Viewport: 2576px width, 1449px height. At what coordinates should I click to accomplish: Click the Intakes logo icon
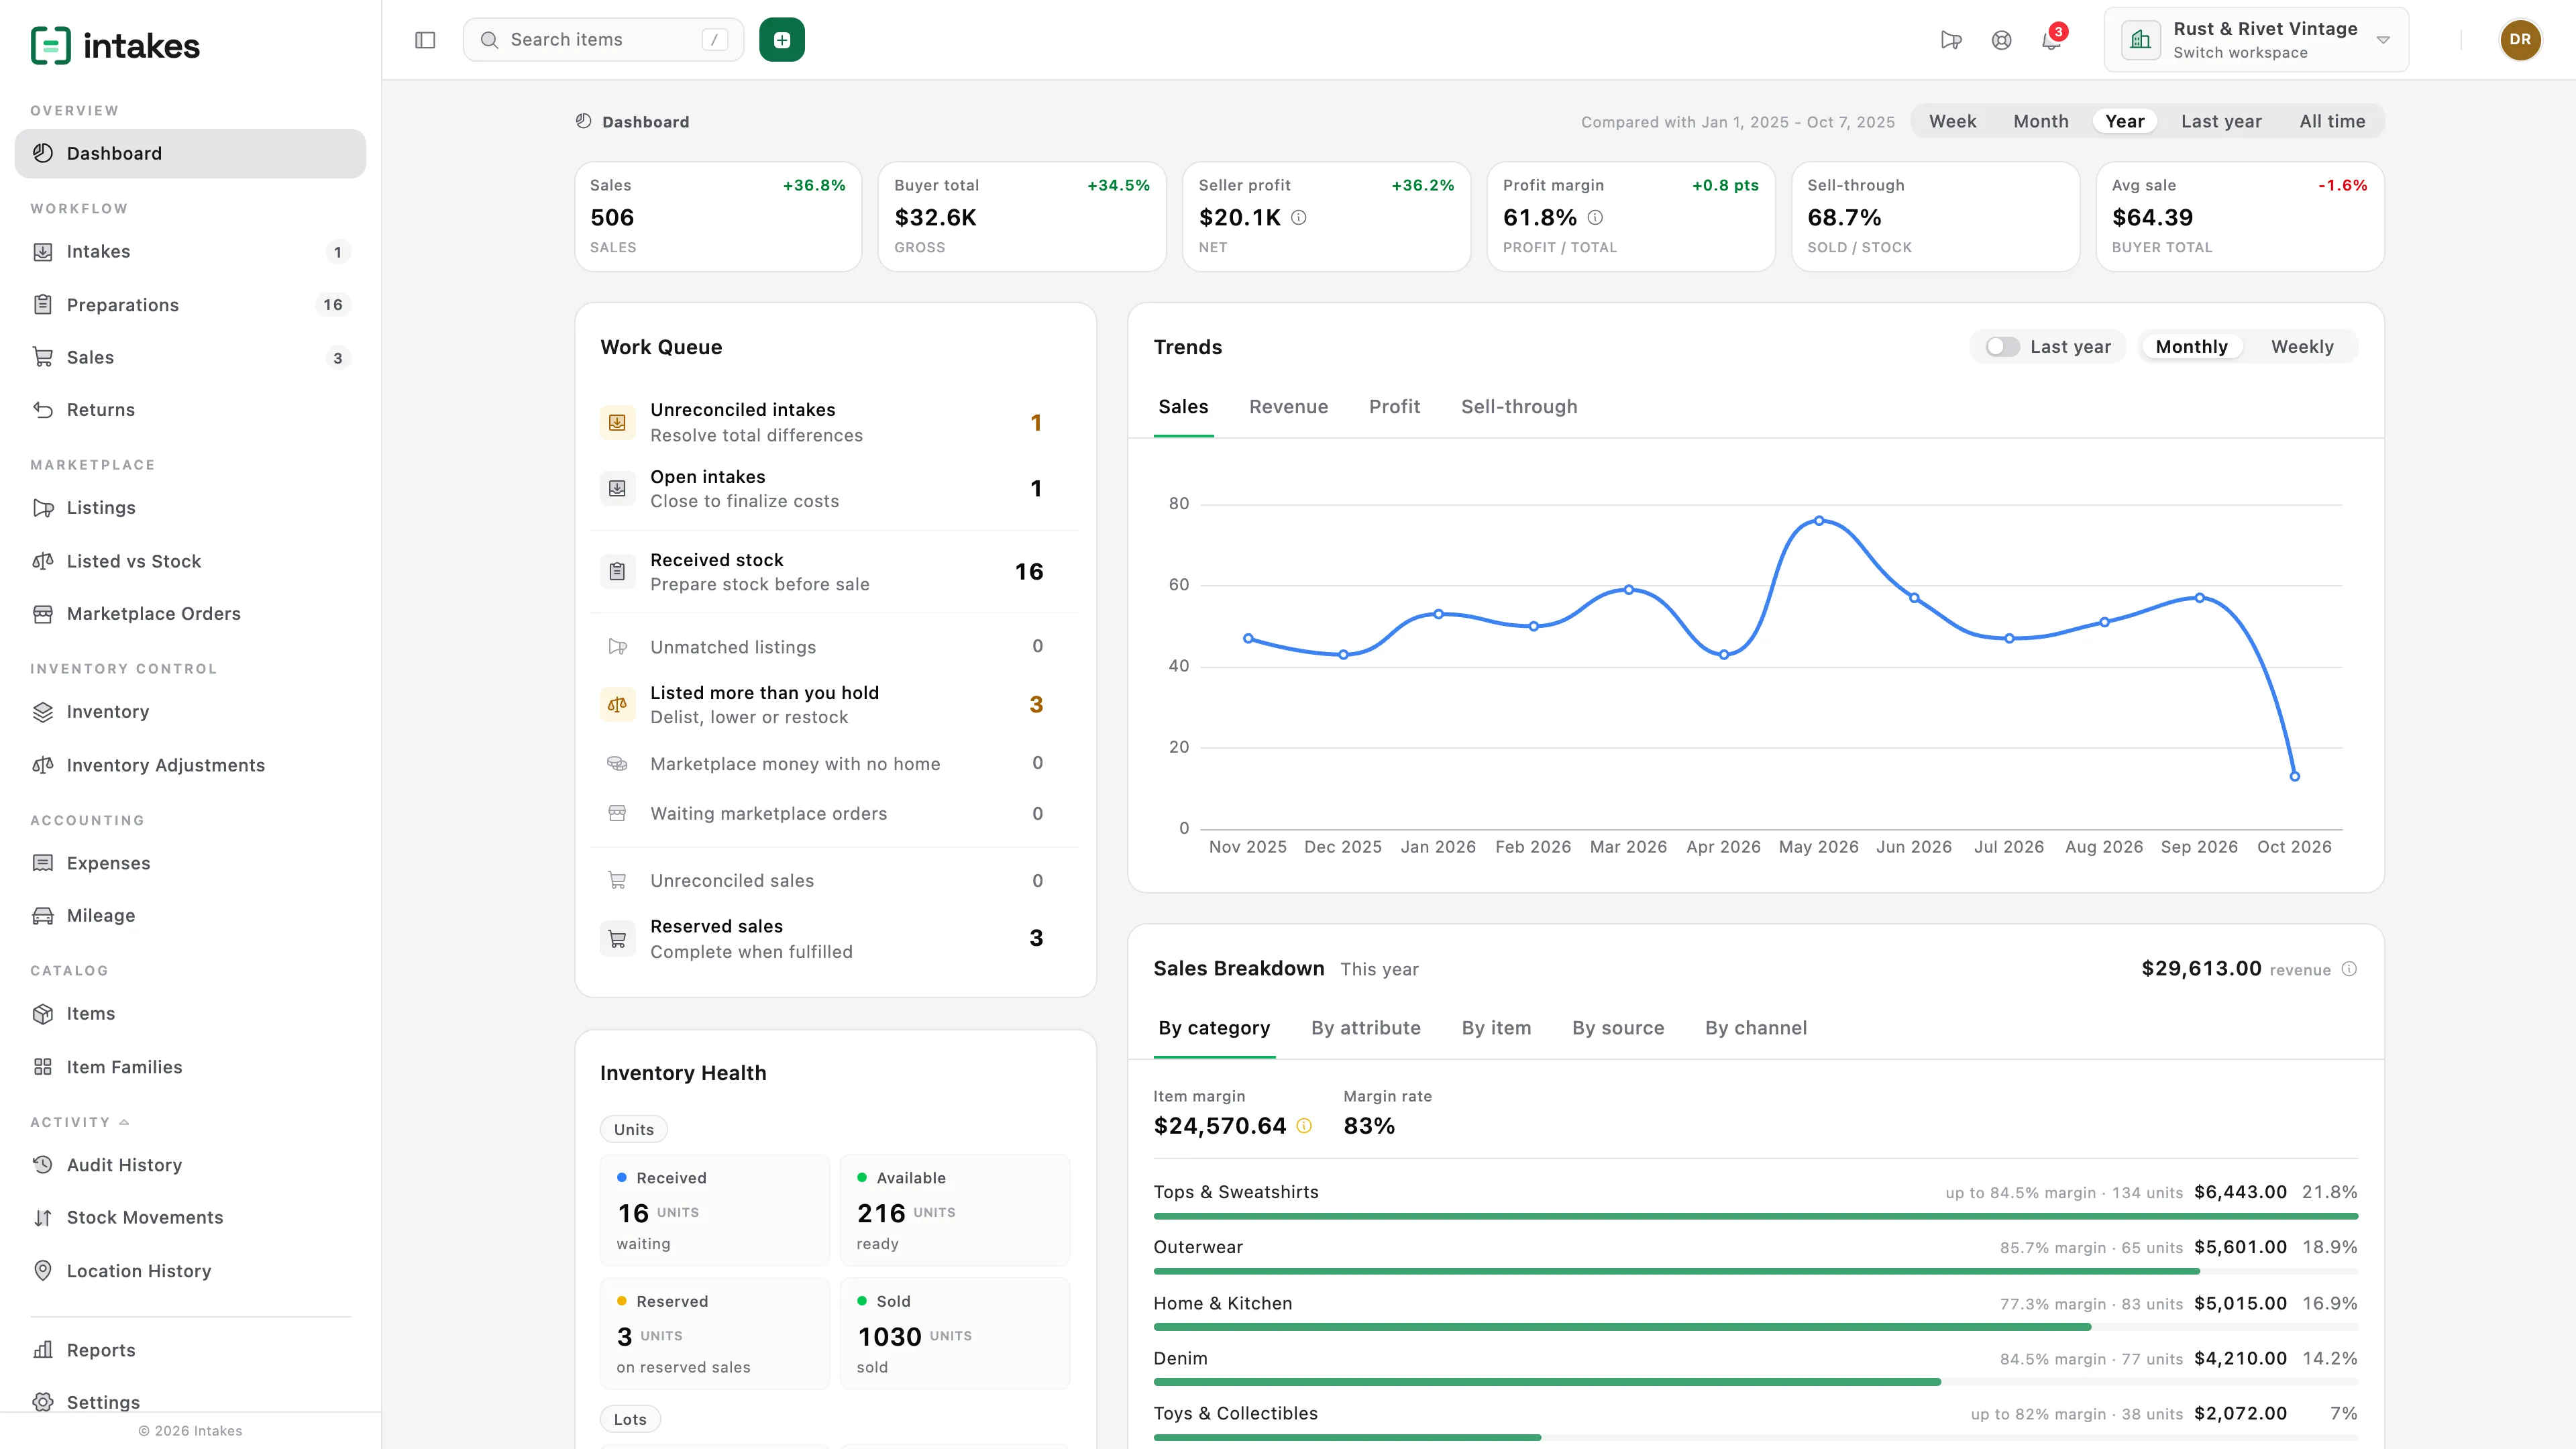click(51, 45)
